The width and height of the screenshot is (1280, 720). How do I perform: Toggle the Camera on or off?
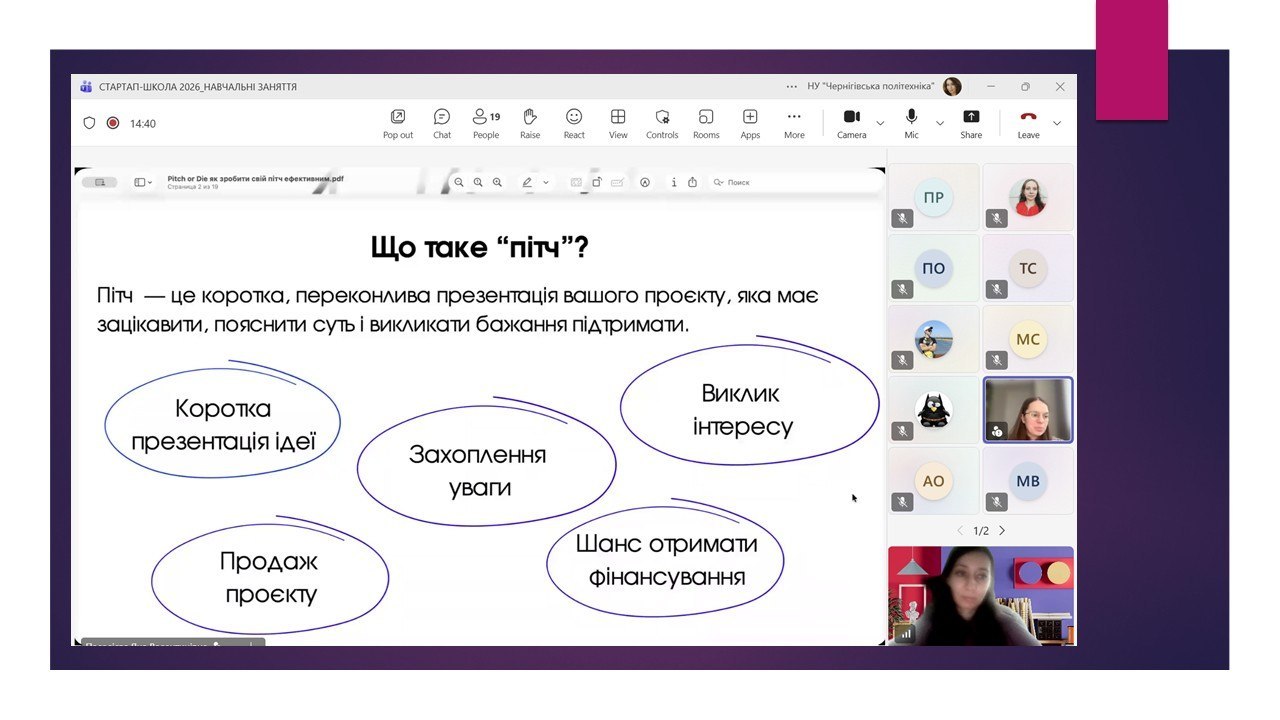click(x=851, y=123)
